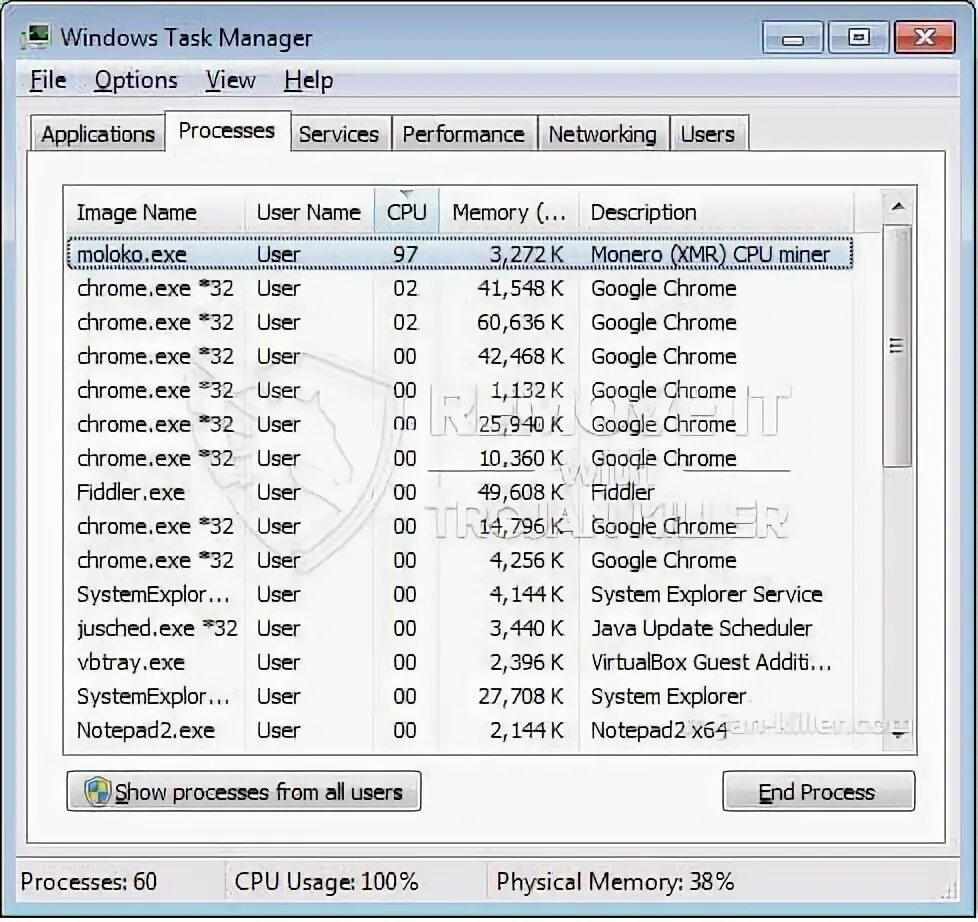Open the Options menu

click(136, 80)
